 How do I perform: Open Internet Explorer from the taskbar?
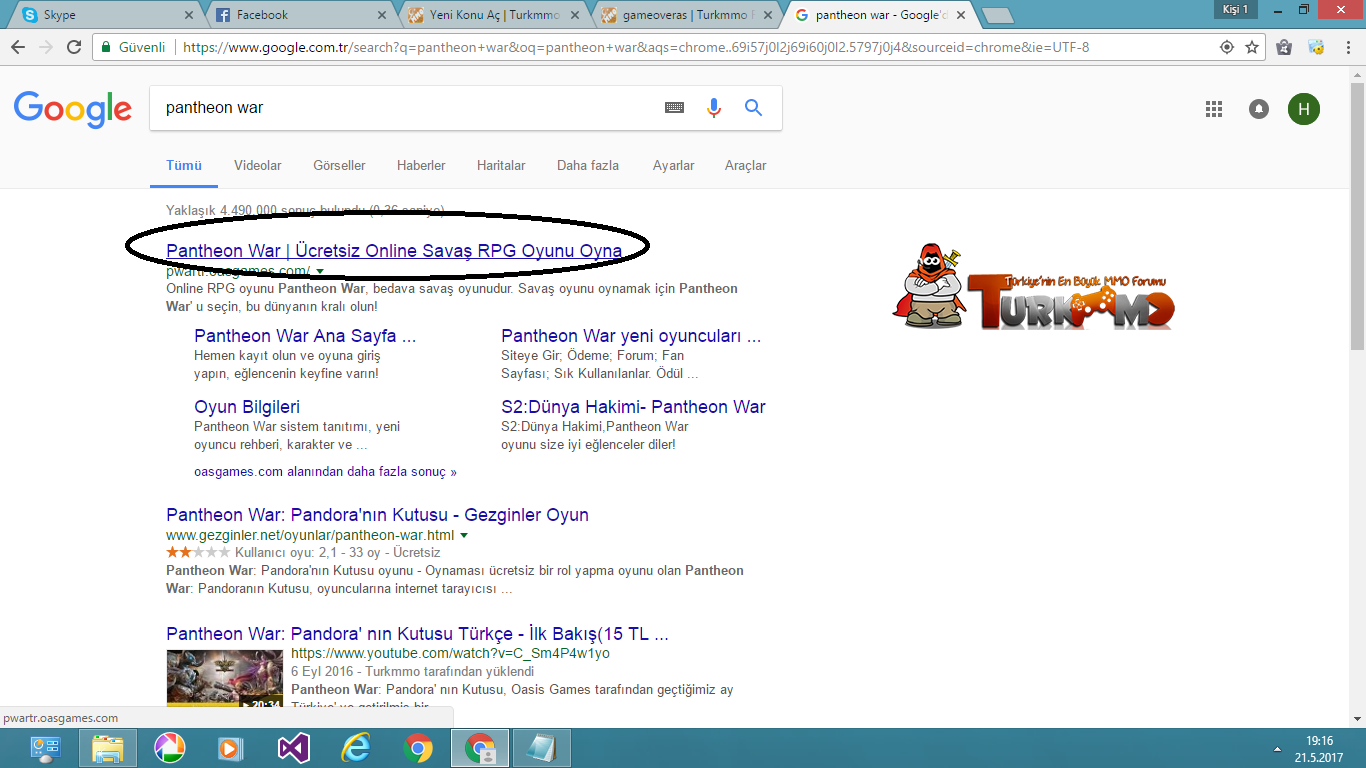tap(355, 748)
